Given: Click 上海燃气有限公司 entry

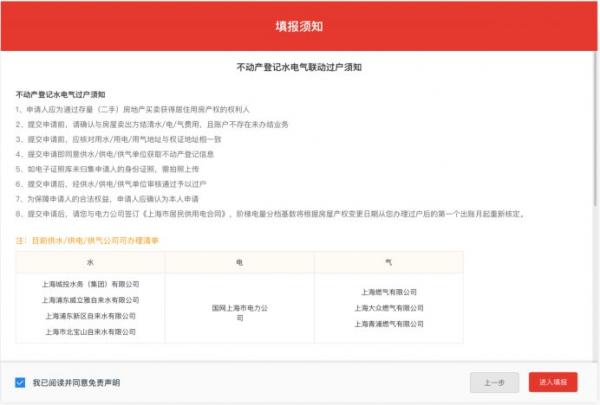Looking at the screenshot, I should 389,292.
